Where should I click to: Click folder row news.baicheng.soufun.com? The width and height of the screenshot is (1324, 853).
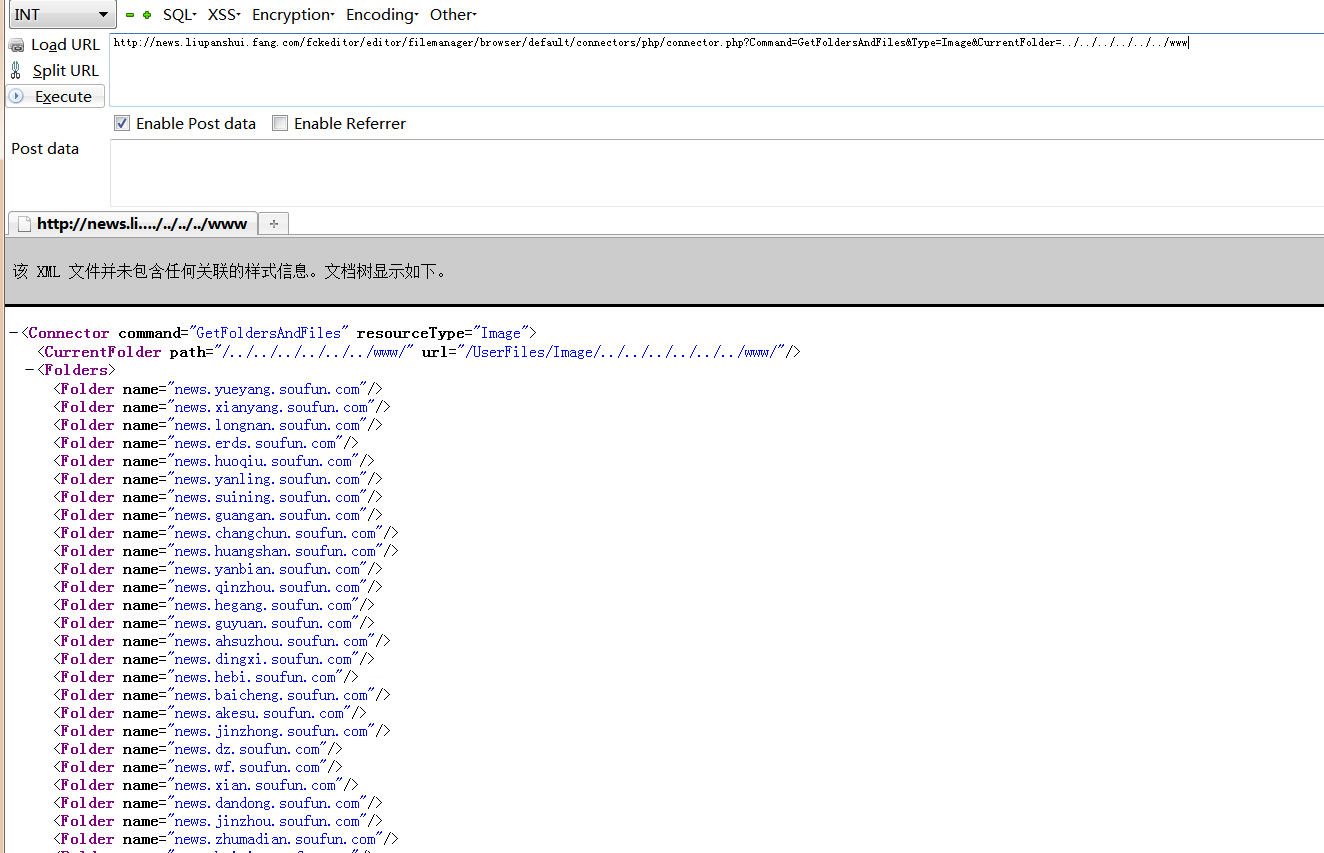click(x=222, y=695)
